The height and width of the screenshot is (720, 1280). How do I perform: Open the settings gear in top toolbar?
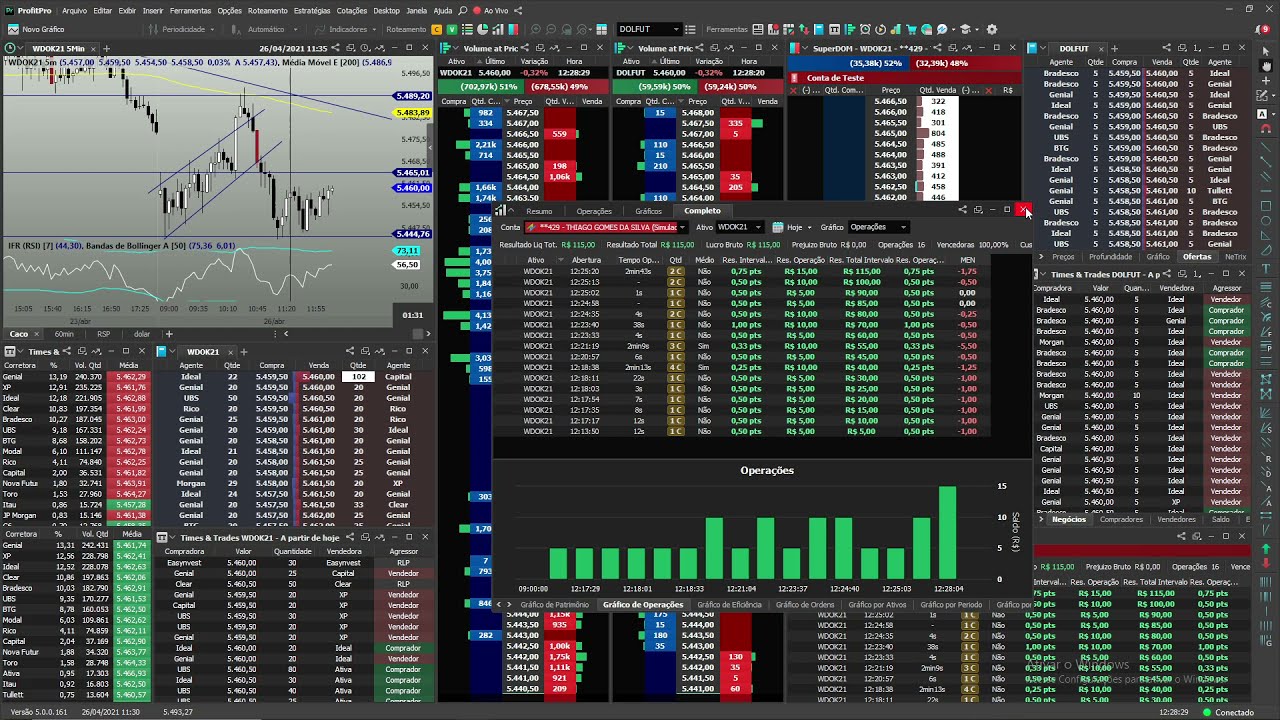click(x=992, y=29)
